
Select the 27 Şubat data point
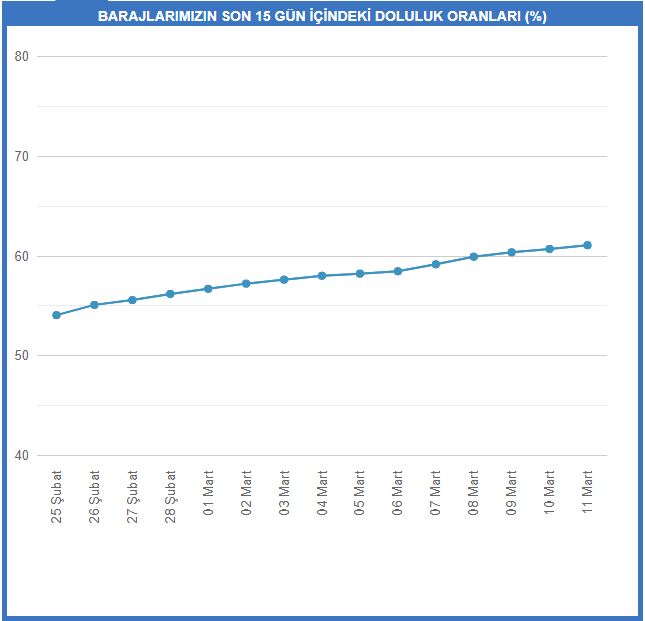pos(132,300)
